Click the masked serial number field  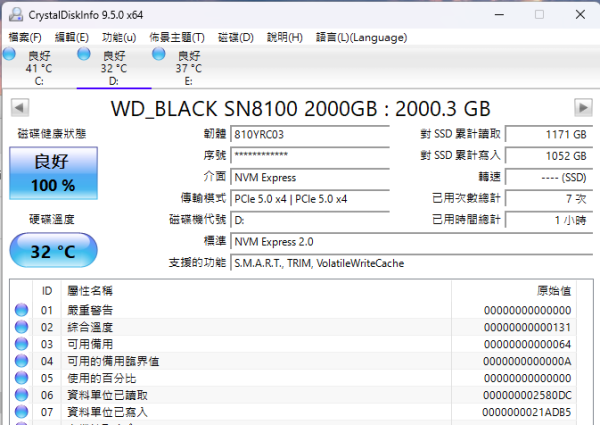point(310,156)
